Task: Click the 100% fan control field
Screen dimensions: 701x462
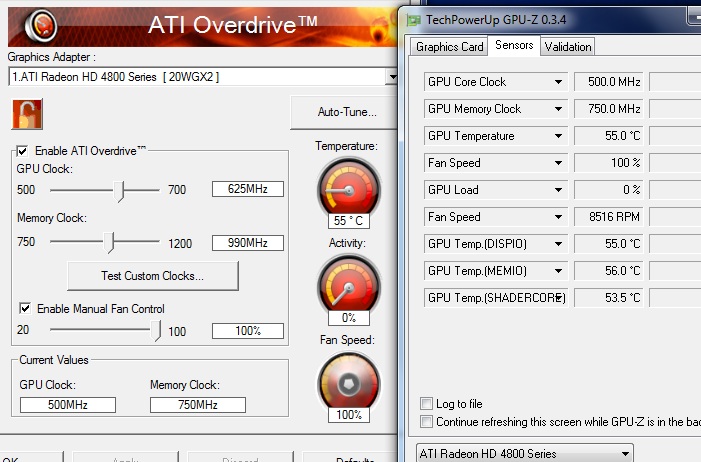Action: (248, 331)
